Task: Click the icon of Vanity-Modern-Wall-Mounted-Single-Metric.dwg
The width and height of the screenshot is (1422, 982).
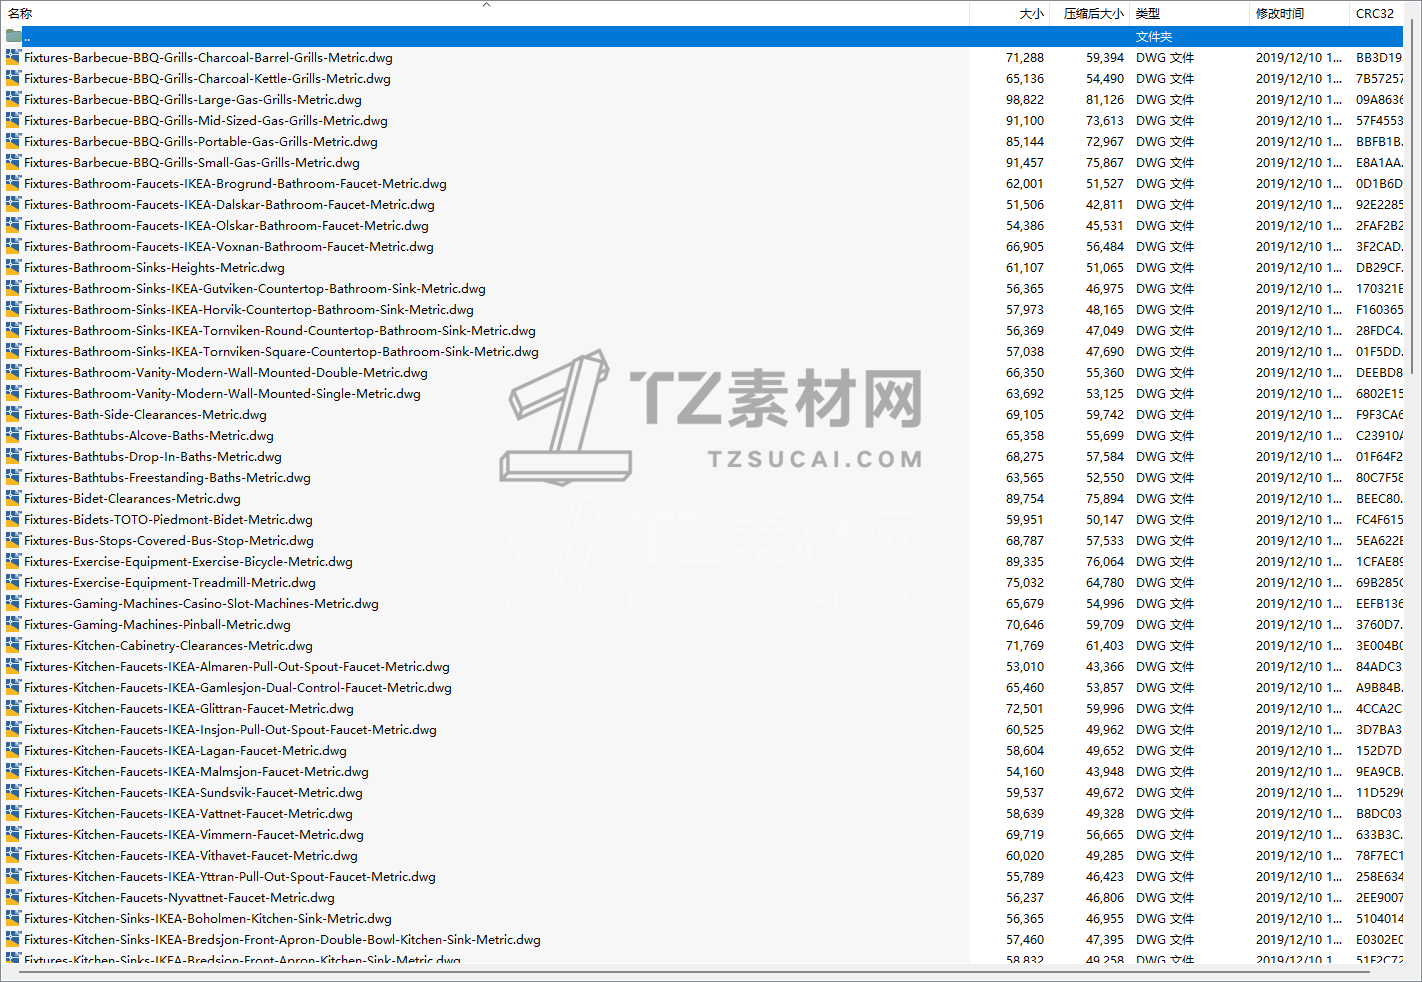Action: point(13,393)
